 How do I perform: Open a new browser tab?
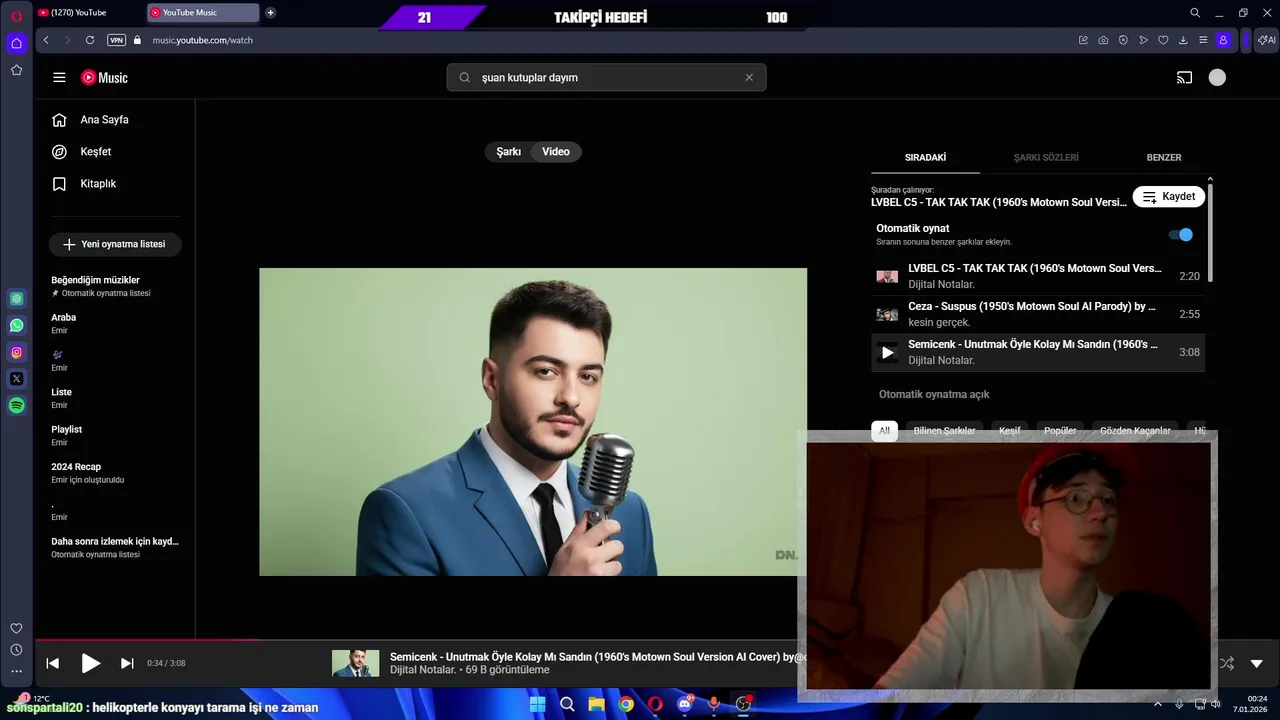[270, 13]
